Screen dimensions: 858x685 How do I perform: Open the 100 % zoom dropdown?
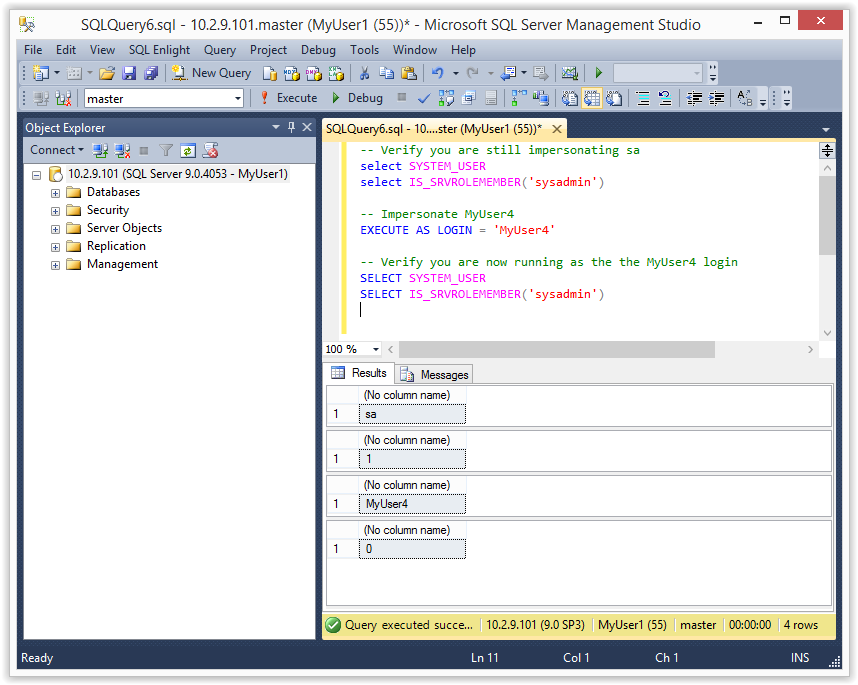tap(376, 349)
